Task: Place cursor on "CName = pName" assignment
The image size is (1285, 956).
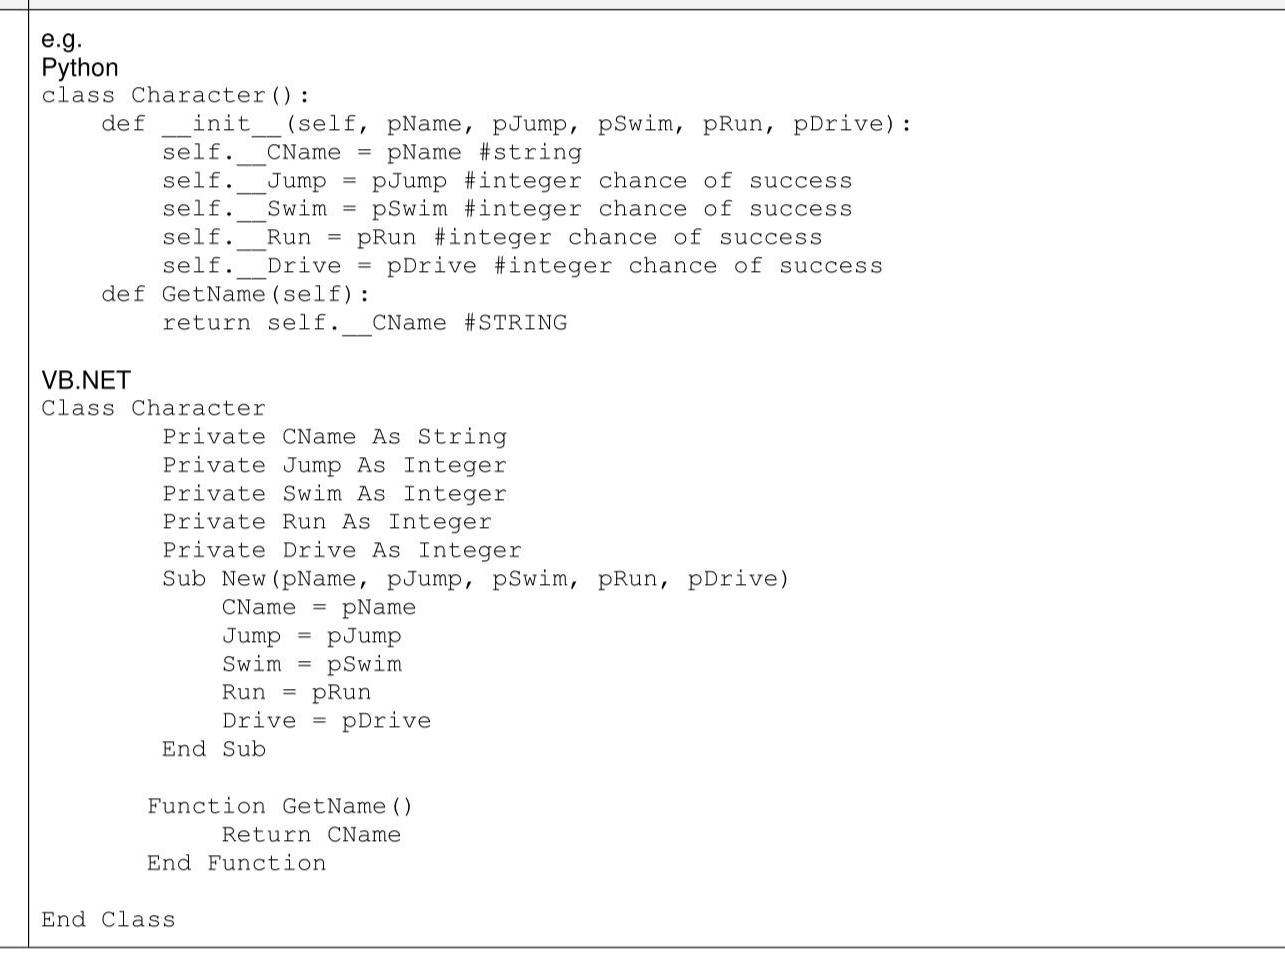Action: (318, 608)
